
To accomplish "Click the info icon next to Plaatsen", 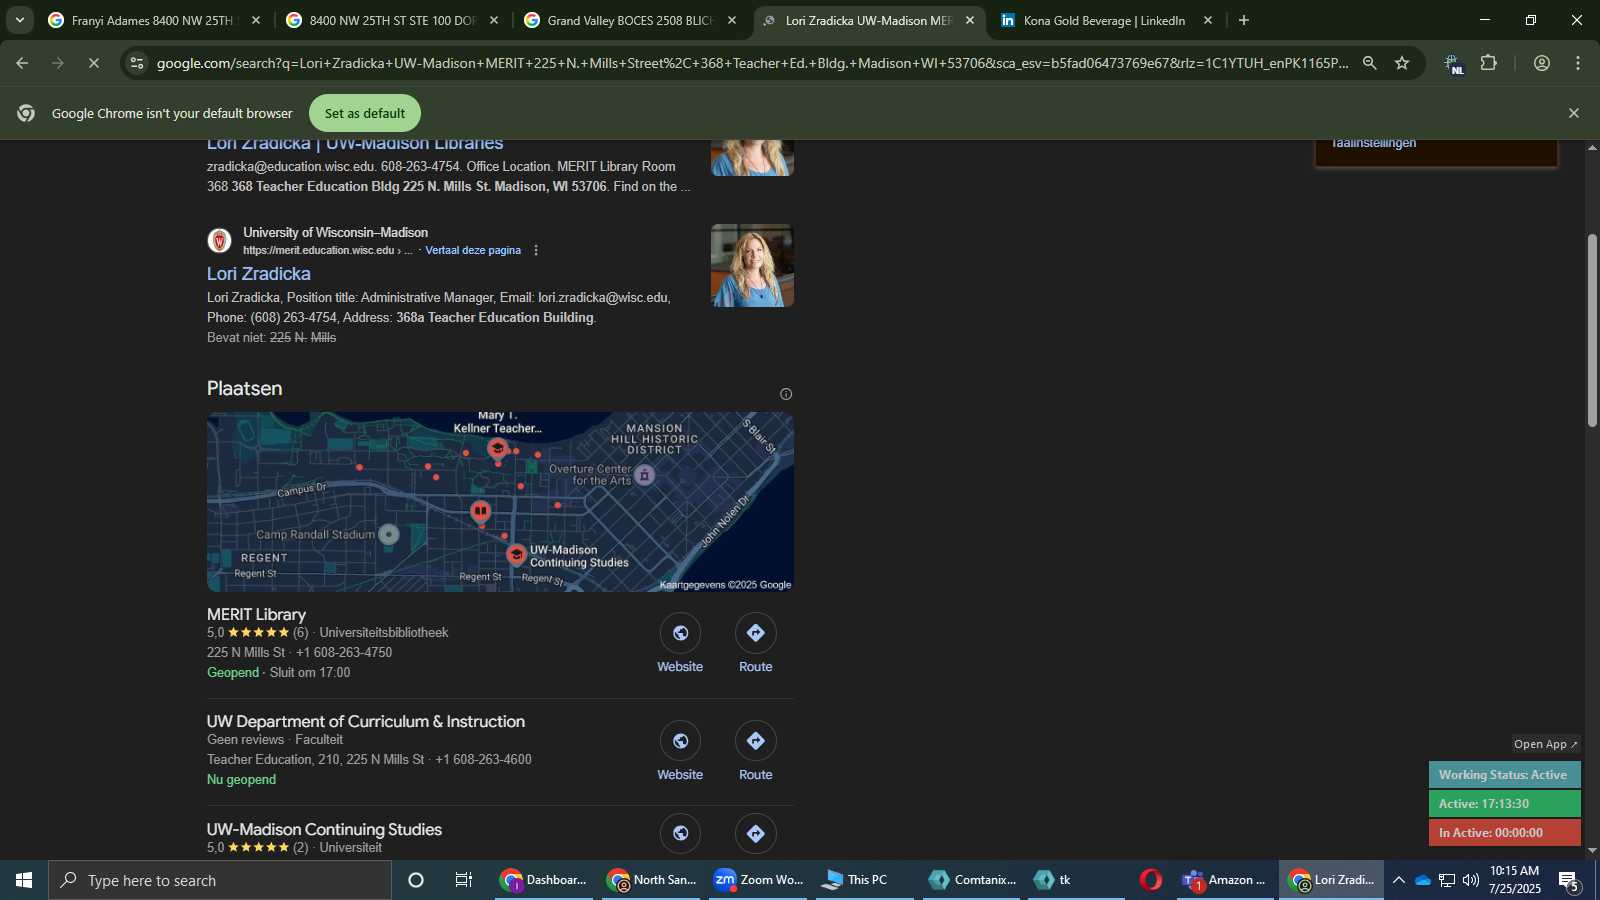I will click(x=786, y=394).
